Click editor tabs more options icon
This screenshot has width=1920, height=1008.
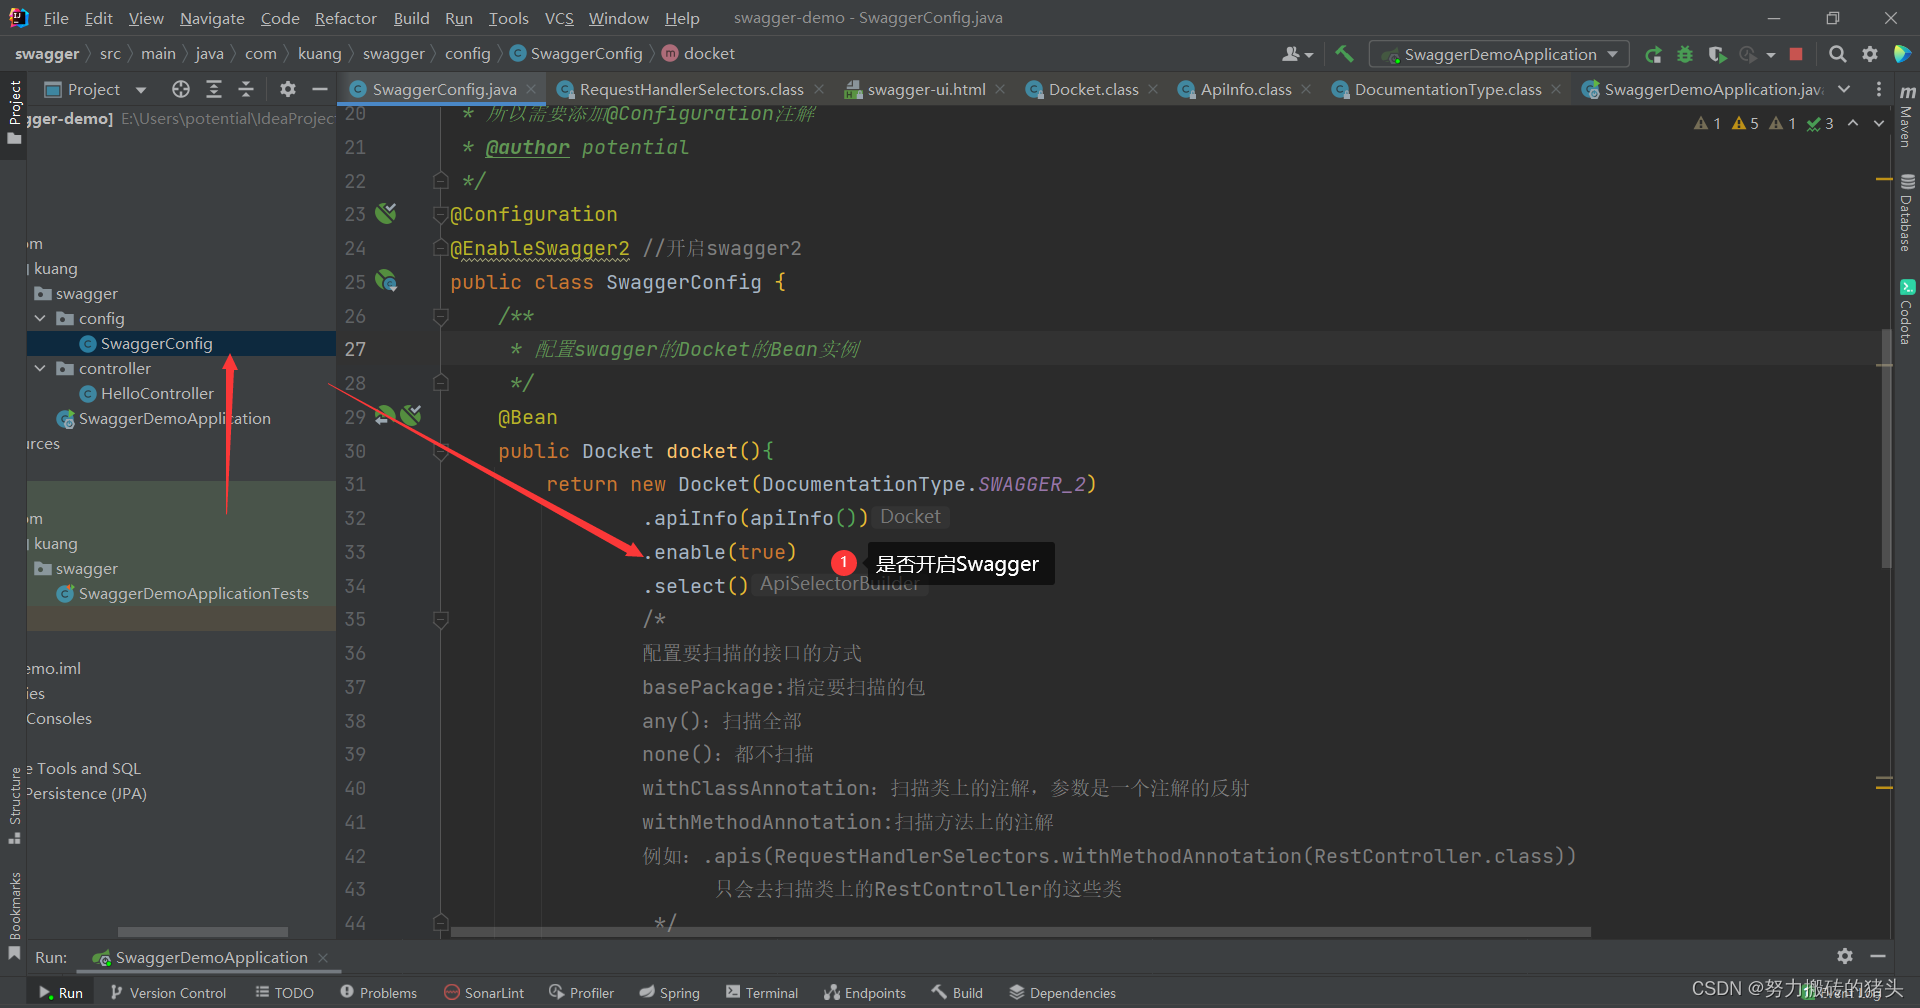[1879, 89]
